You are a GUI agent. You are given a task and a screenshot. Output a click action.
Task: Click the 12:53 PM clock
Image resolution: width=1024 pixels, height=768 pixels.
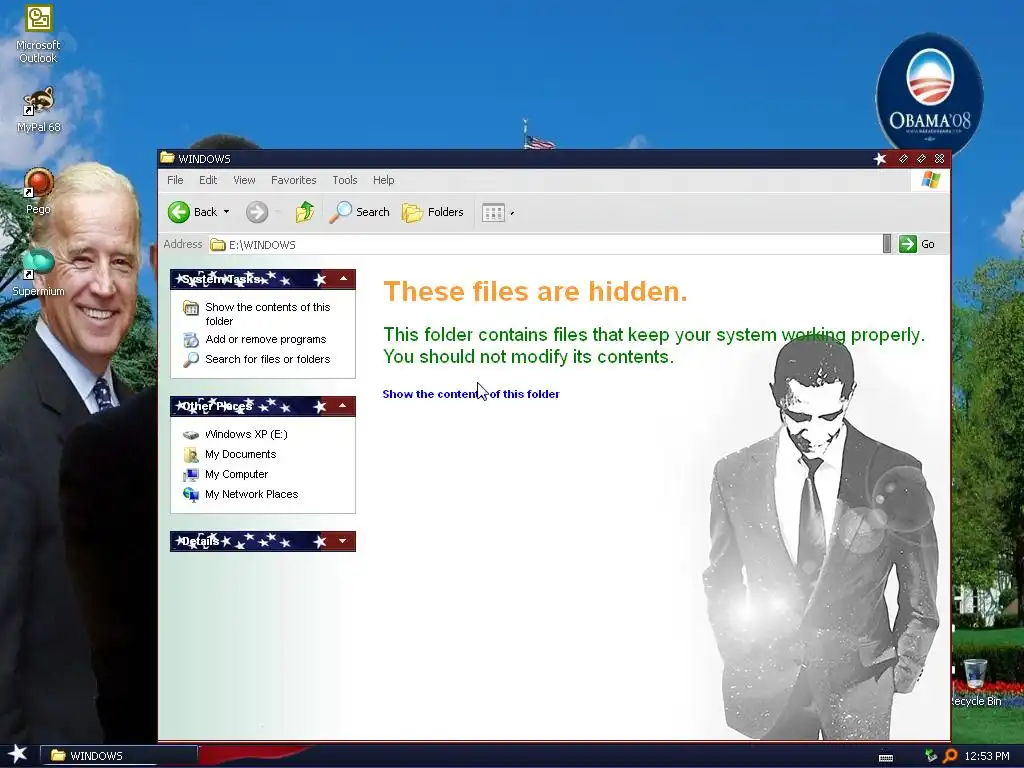pyautogui.click(x=987, y=756)
